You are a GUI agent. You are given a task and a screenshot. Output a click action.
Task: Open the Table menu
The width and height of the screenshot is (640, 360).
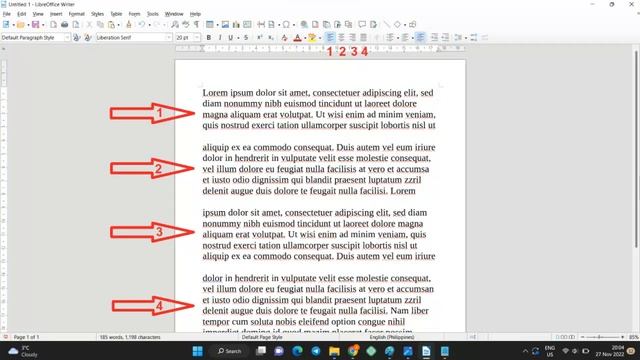click(x=116, y=14)
